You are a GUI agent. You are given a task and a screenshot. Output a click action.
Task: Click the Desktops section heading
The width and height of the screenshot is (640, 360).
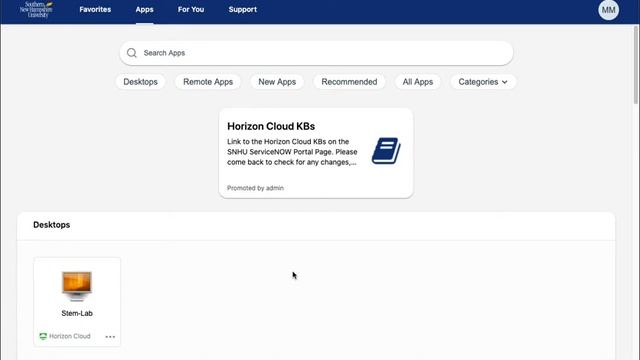pyautogui.click(x=51, y=225)
